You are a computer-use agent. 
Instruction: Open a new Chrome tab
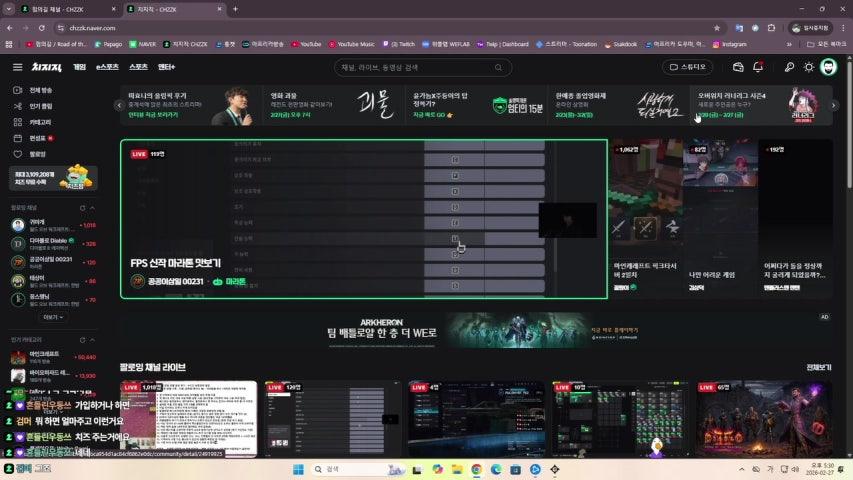click(x=236, y=9)
